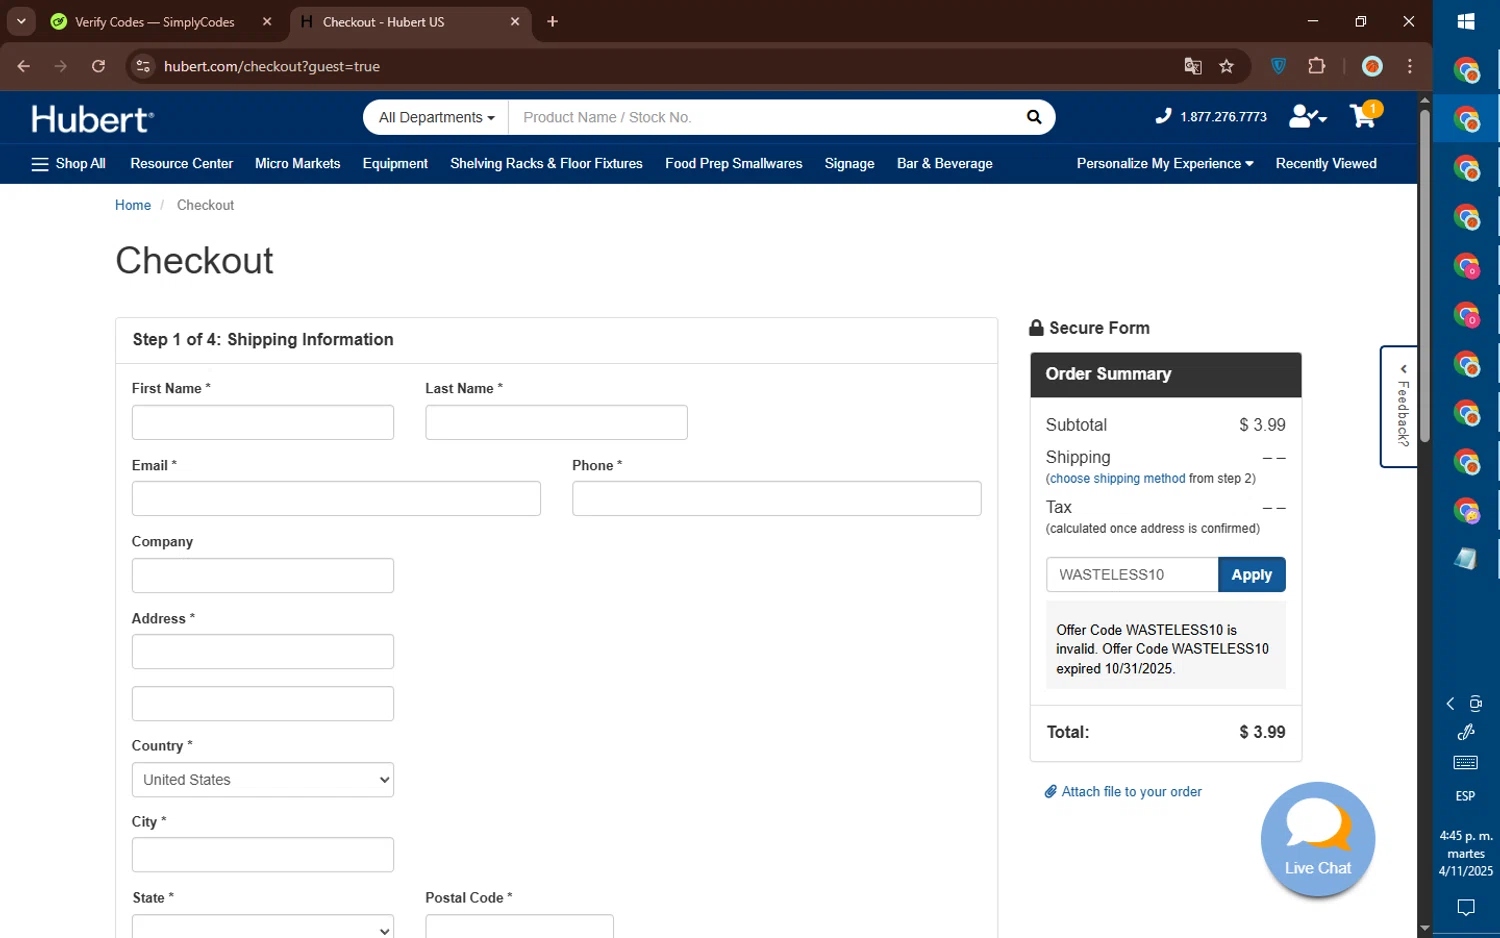Open Food Prep Smallwares menu
1500x938 pixels.
point(733,164)
